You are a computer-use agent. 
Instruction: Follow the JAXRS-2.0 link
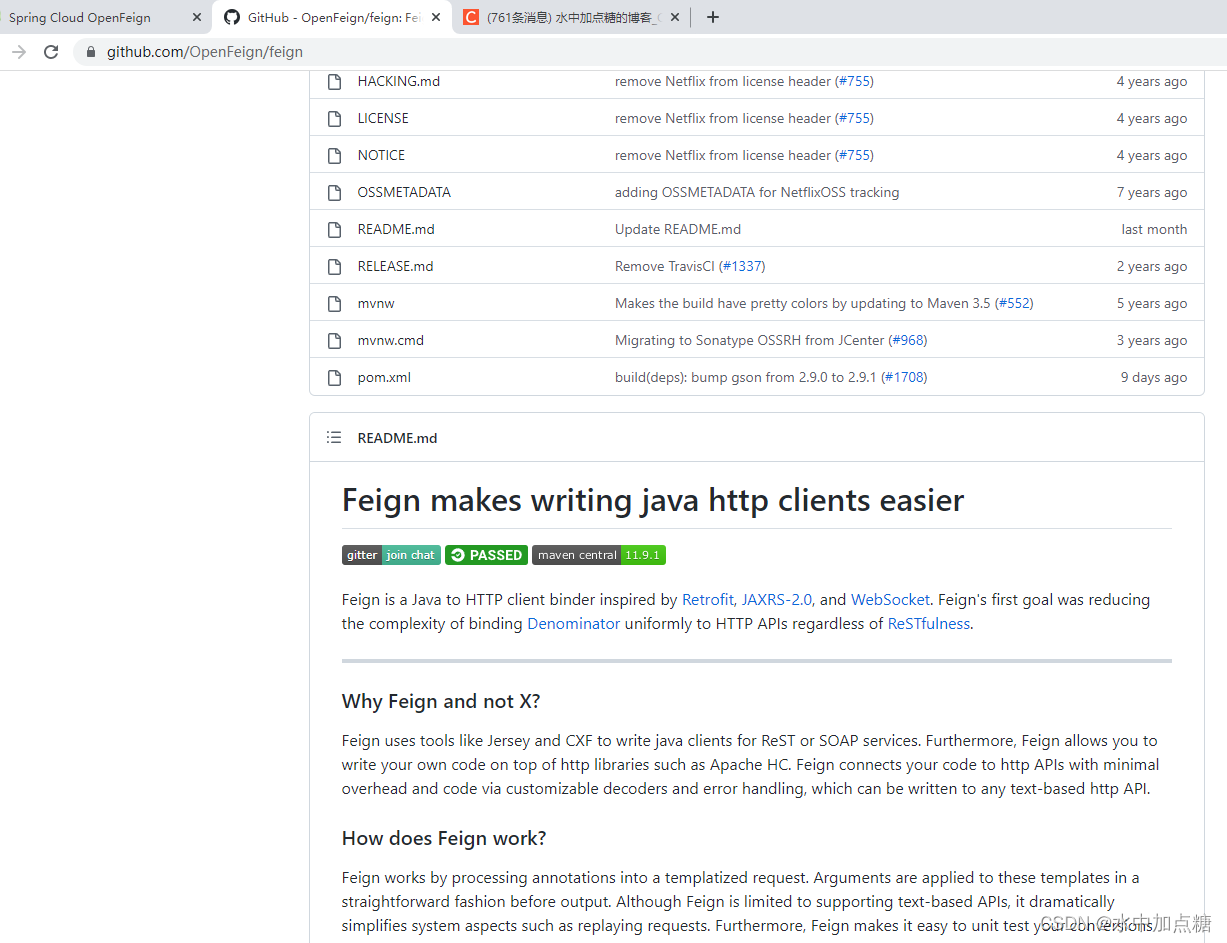pos(777,600)
